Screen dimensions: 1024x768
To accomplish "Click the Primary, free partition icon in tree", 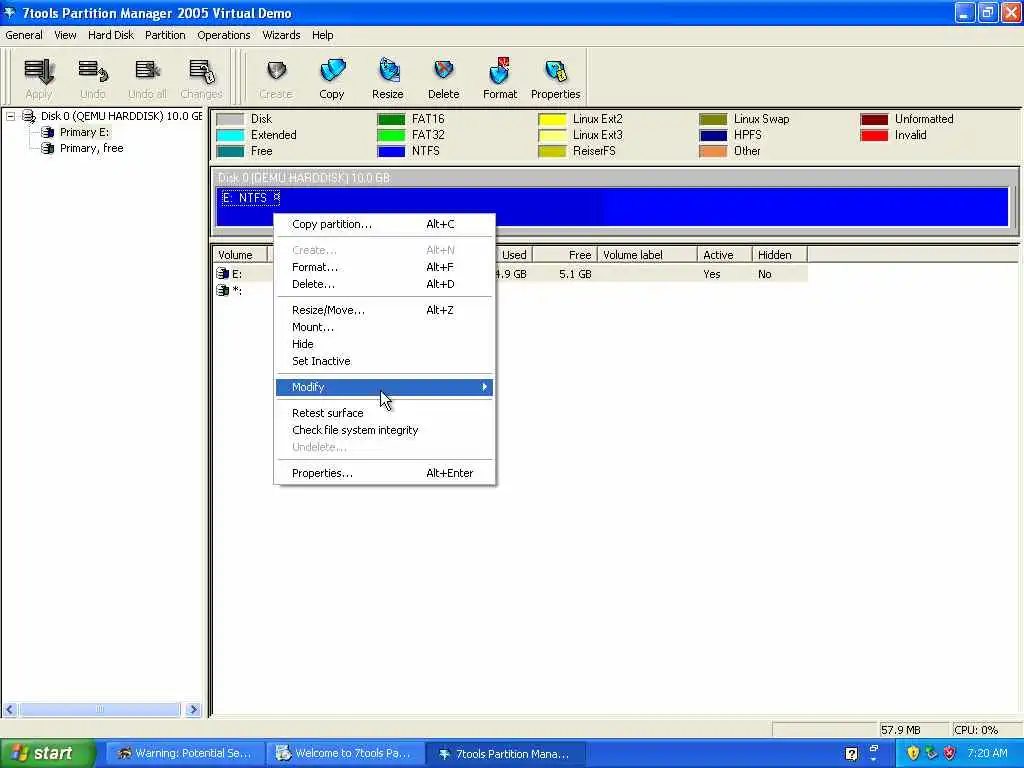I will coord(48,148).
